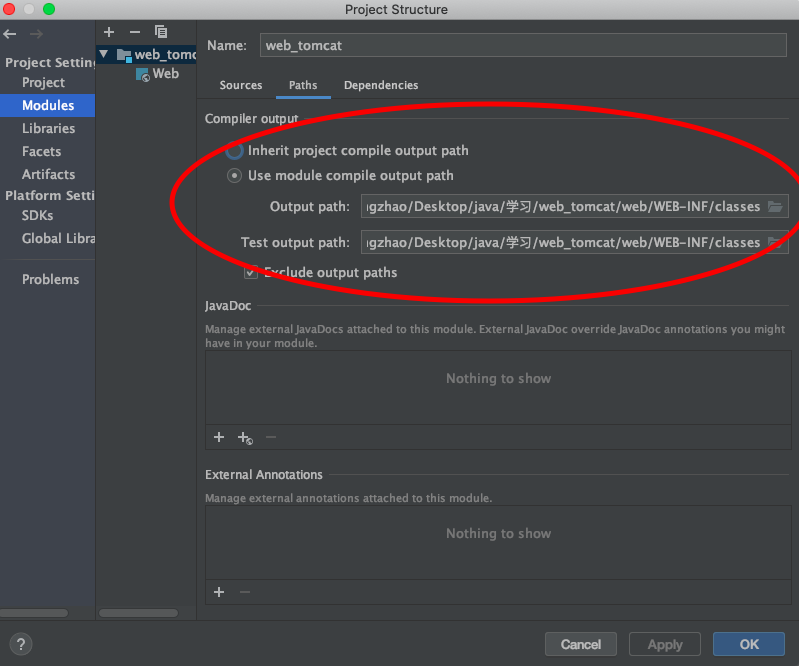Click the forward navigation arrow
This screenshot has width=799, height=666.
coord(36,34)
